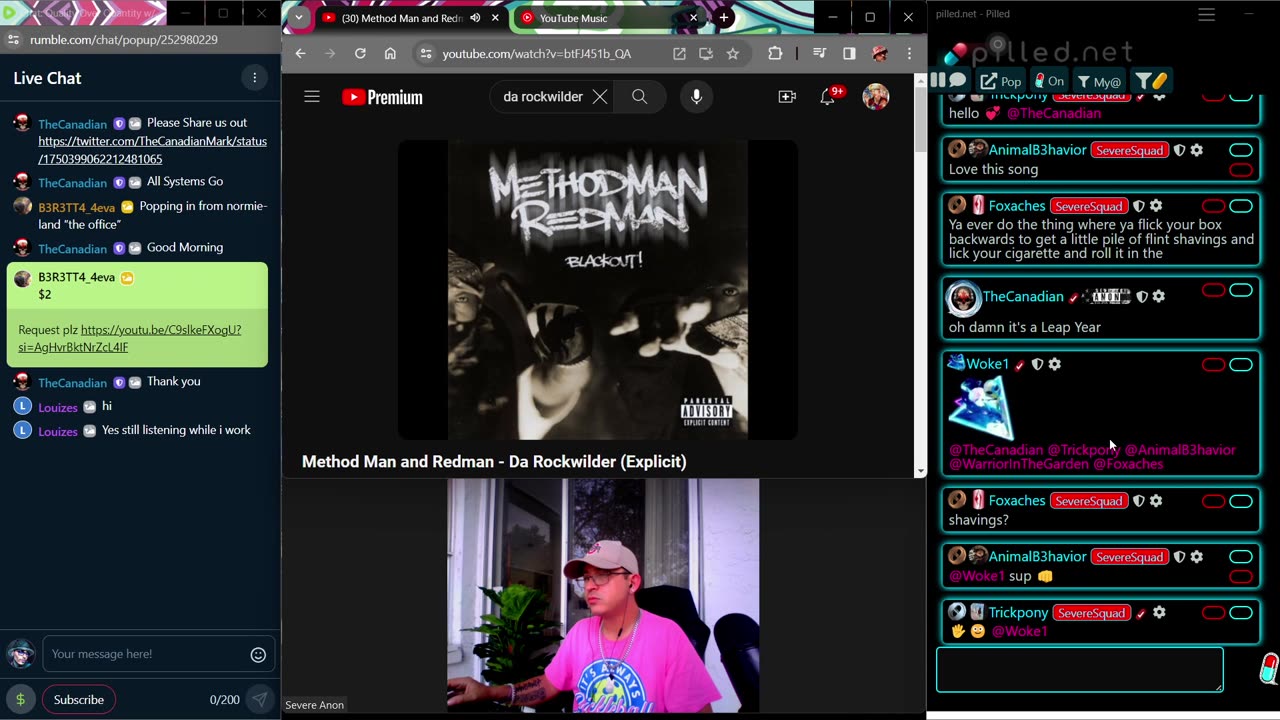
Task: Open page in app icon in address bar
Action: pos(679,54)
